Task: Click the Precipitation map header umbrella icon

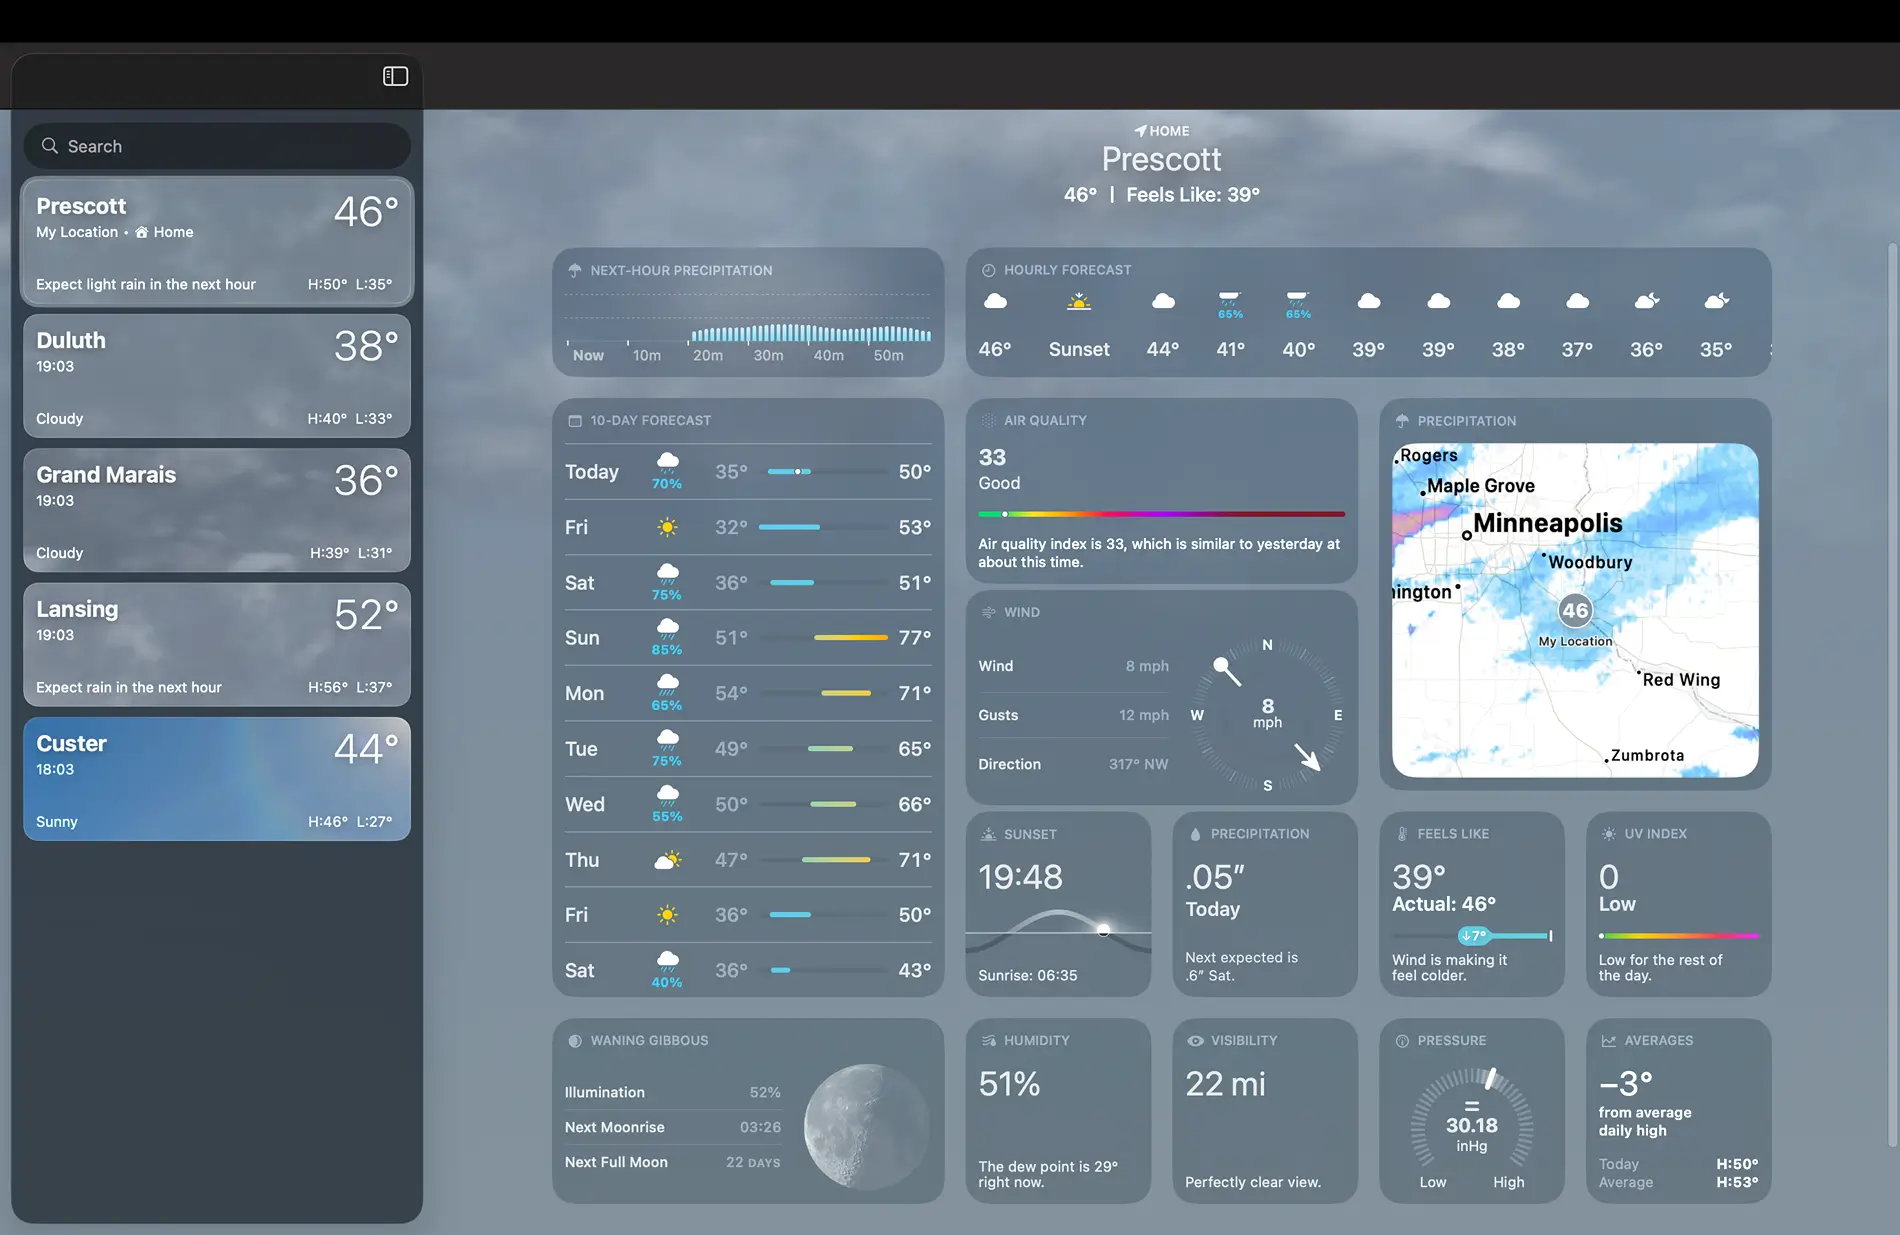Action: click(x=1402, y=421)
